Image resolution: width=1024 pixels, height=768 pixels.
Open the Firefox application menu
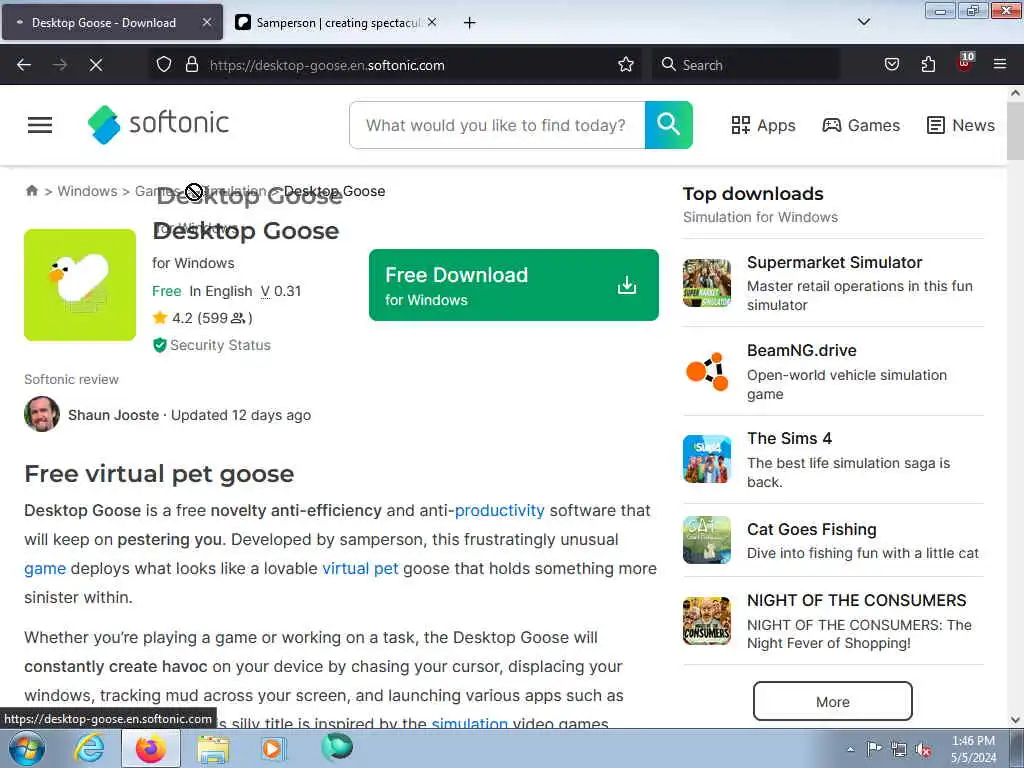[1000, 65]
